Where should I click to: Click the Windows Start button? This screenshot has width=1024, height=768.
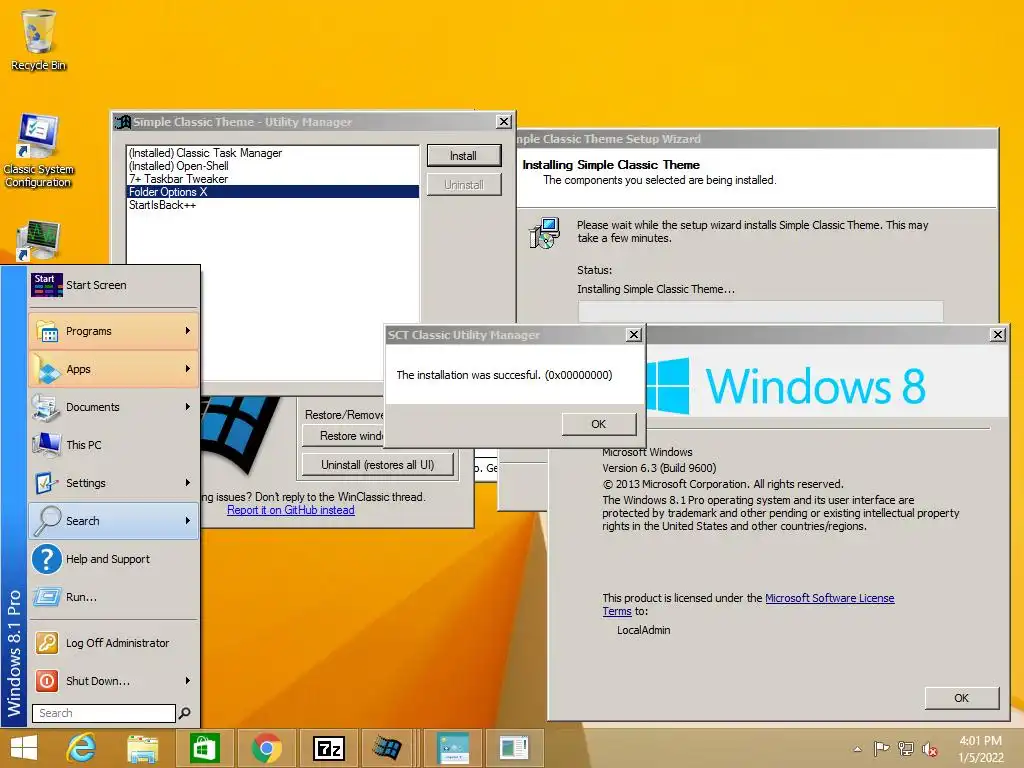[x=24, y=748]
